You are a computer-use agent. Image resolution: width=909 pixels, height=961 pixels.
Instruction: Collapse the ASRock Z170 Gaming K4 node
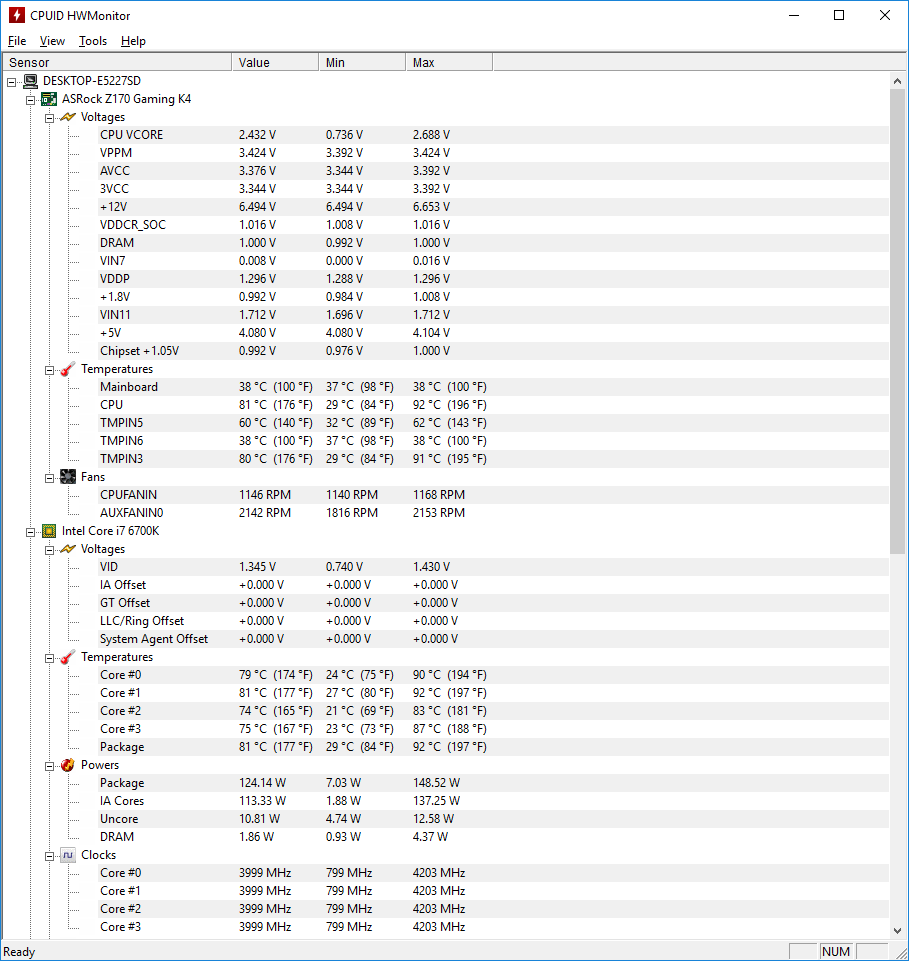coord(30,100)
